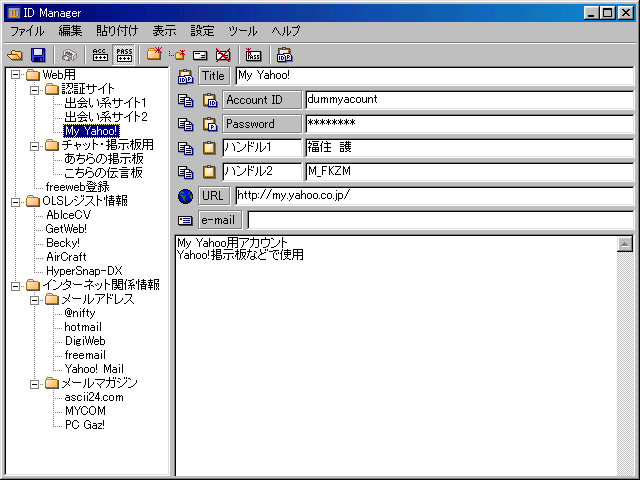Collapse the チャット・掲示板用 folder
Screen dimensions: 640x480
point(35,146)
